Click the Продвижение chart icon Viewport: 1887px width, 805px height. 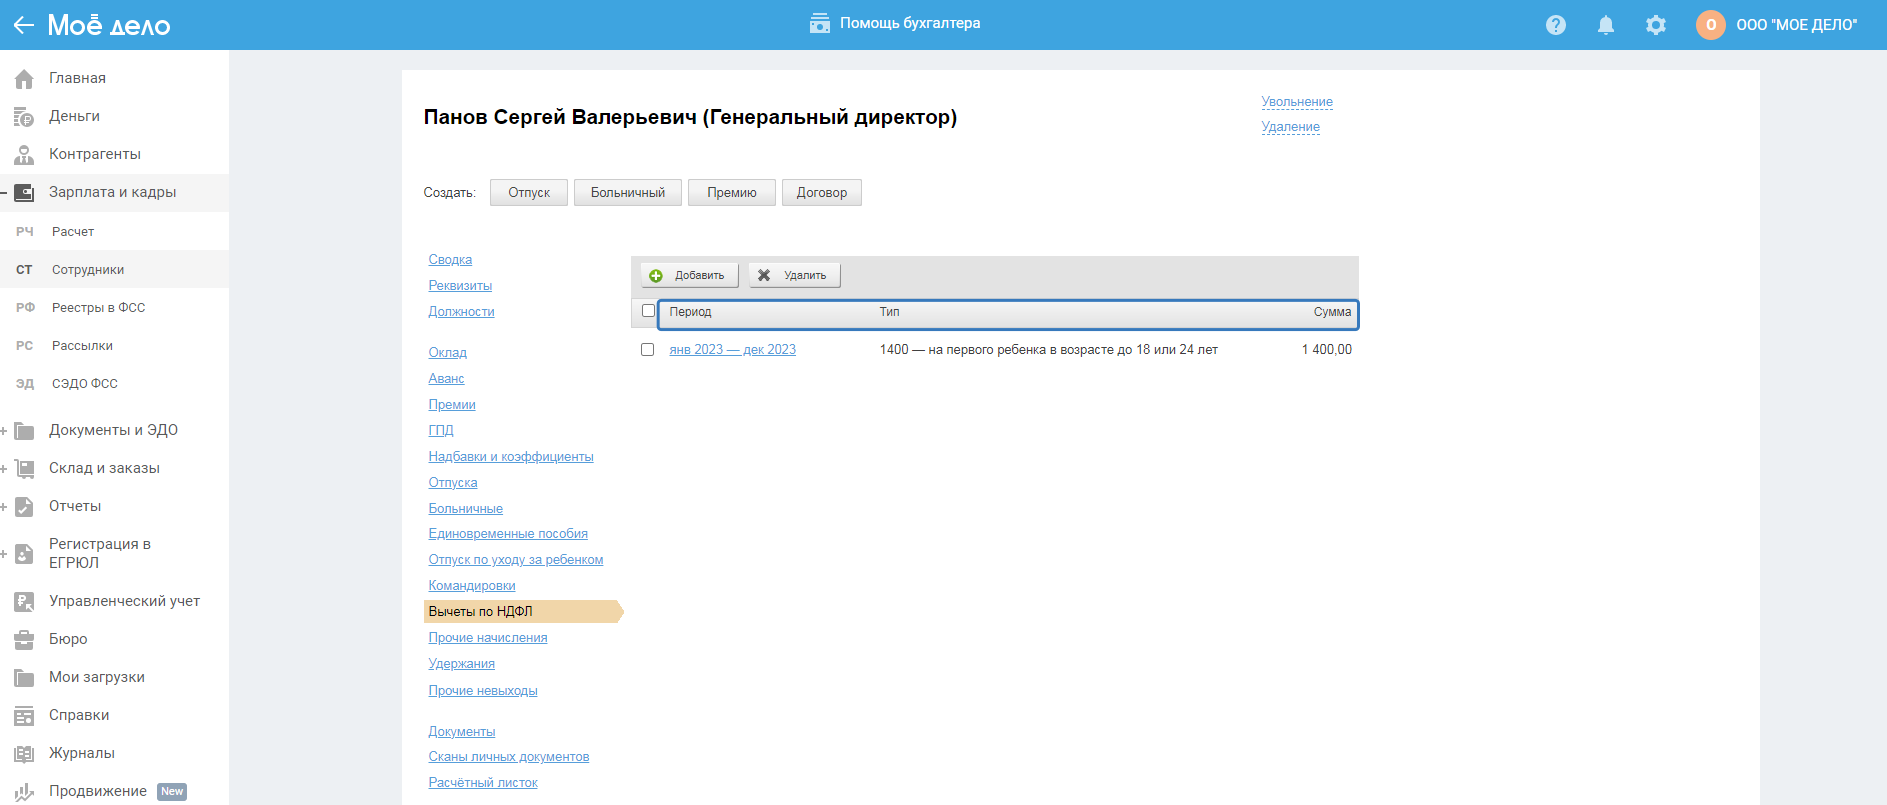[24, 792]
